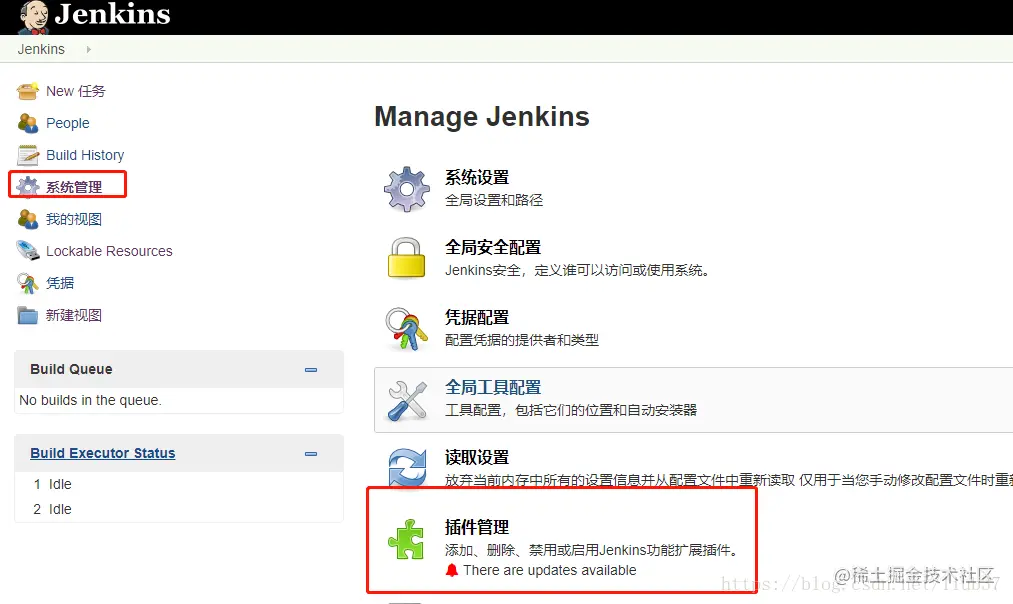The height and width of the screenshot is (604, 1013).
Task: Click the 凭据配置 keys icon
Action: 406,329
